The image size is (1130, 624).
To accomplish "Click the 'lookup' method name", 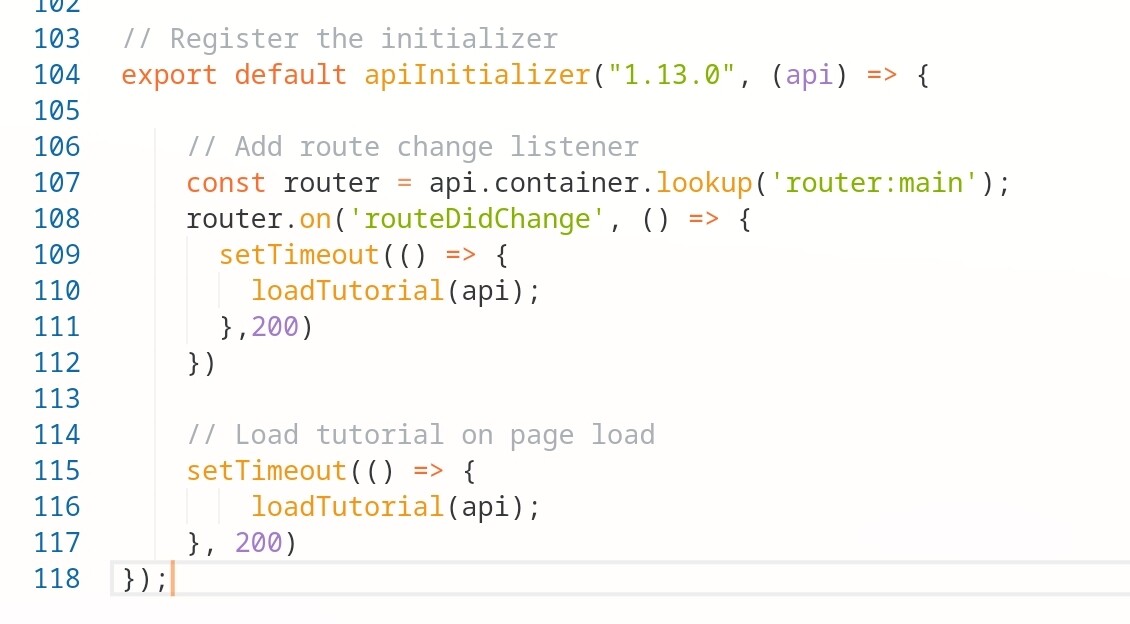I will coord(703,183).
